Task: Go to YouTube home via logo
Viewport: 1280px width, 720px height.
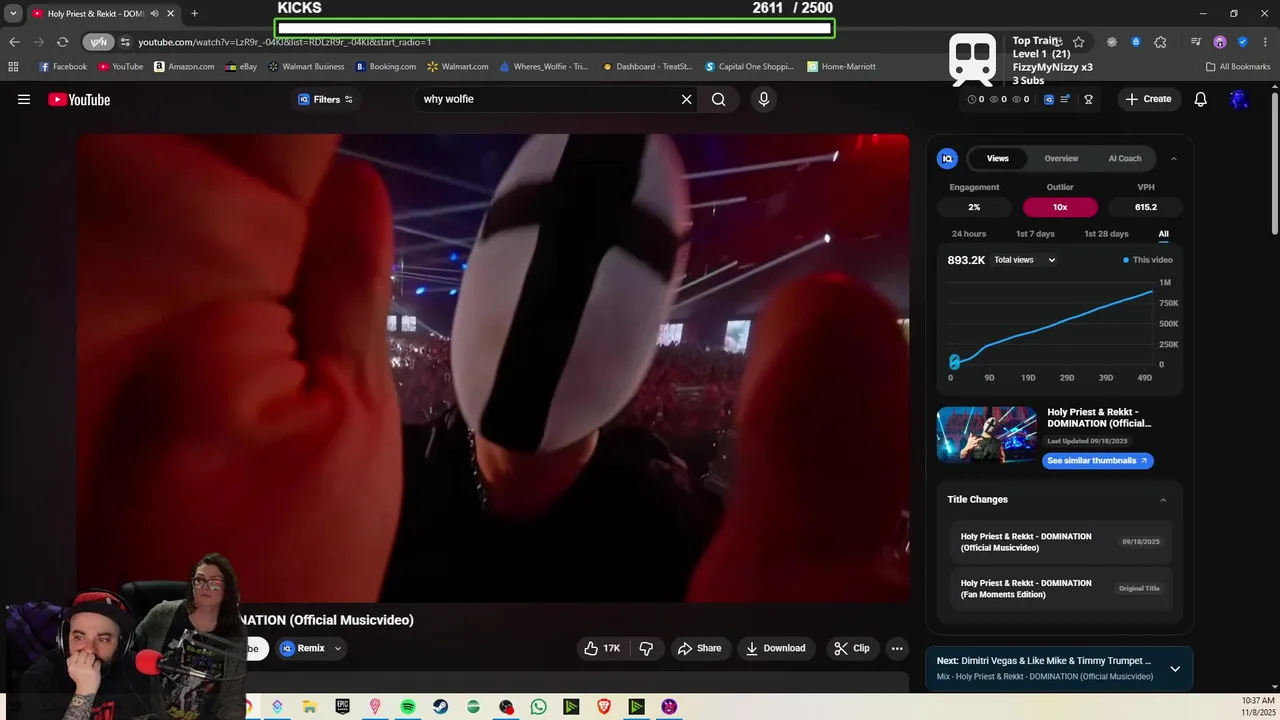Action: tap(79, 99)
